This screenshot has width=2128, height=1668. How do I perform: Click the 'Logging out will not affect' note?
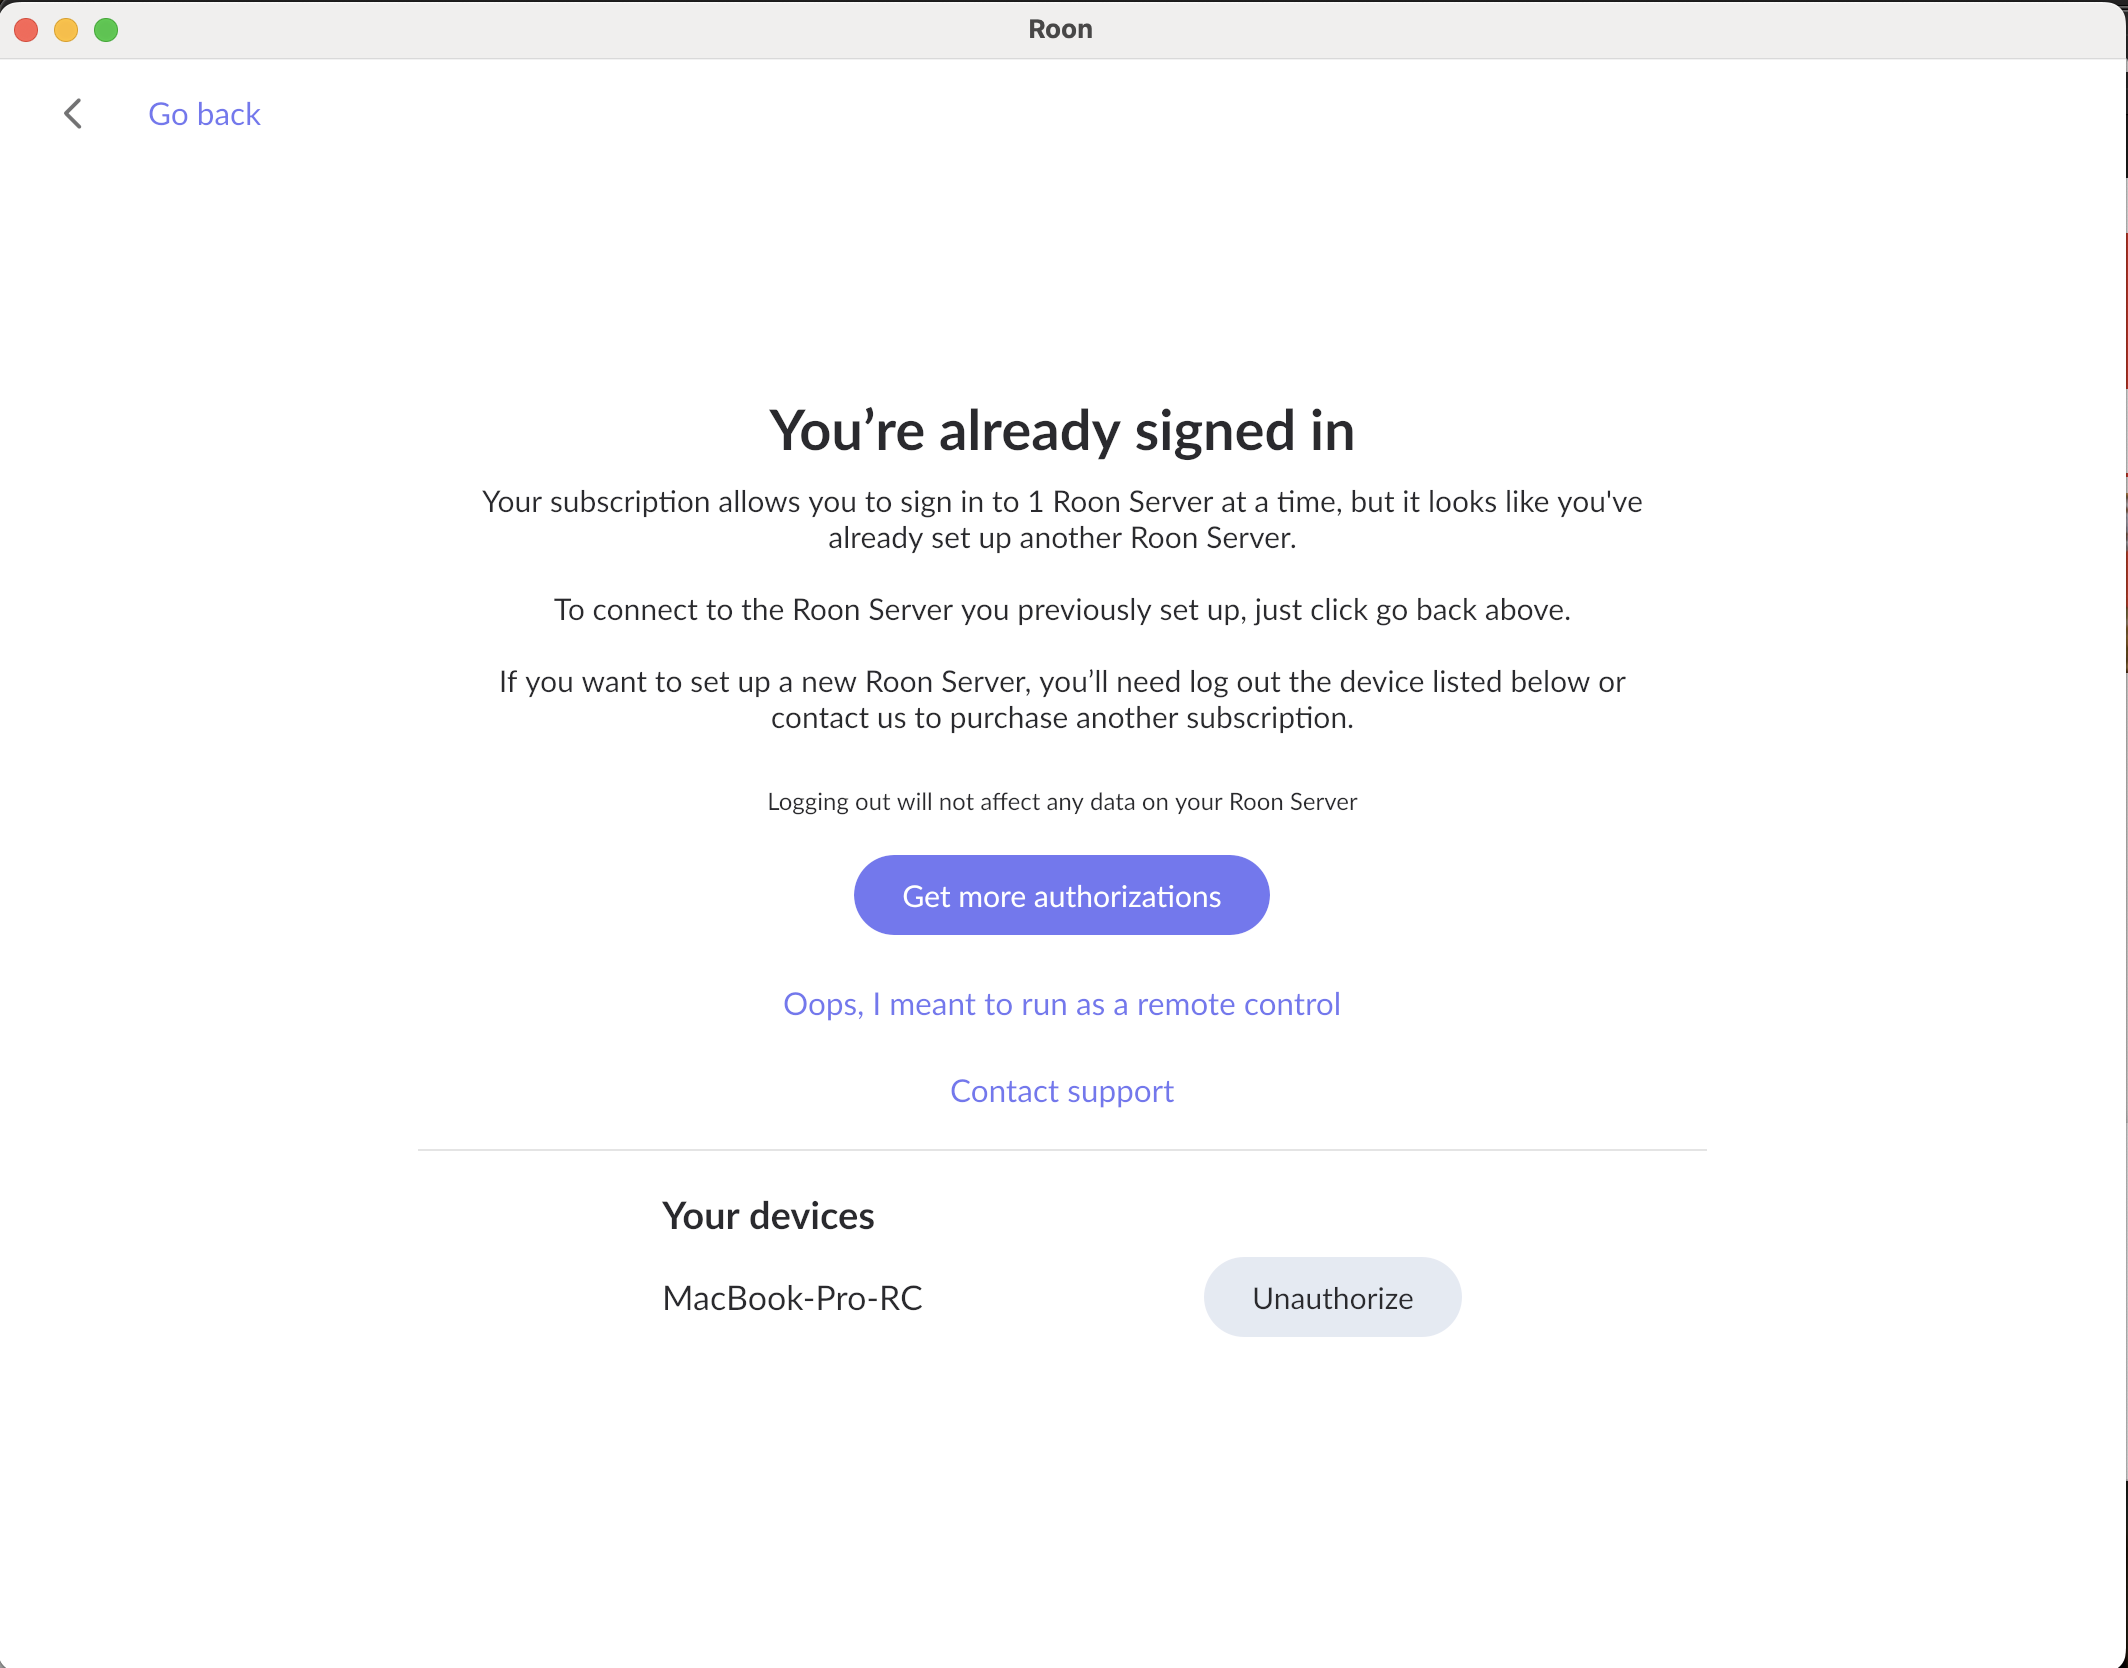click(x=1061, y=801)
